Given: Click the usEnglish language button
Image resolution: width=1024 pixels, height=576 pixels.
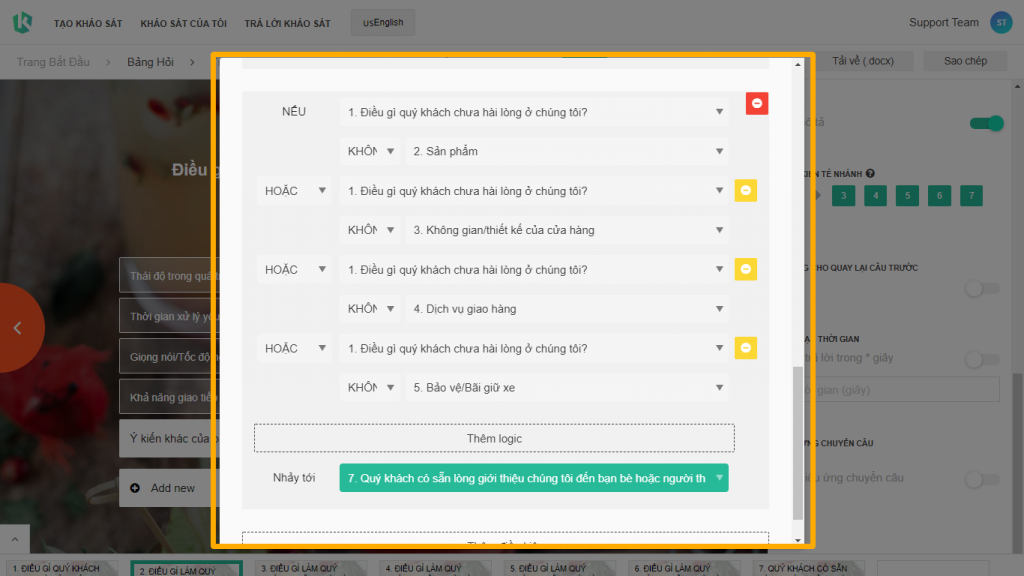Looking at the screenshot, I should point(383,22).
